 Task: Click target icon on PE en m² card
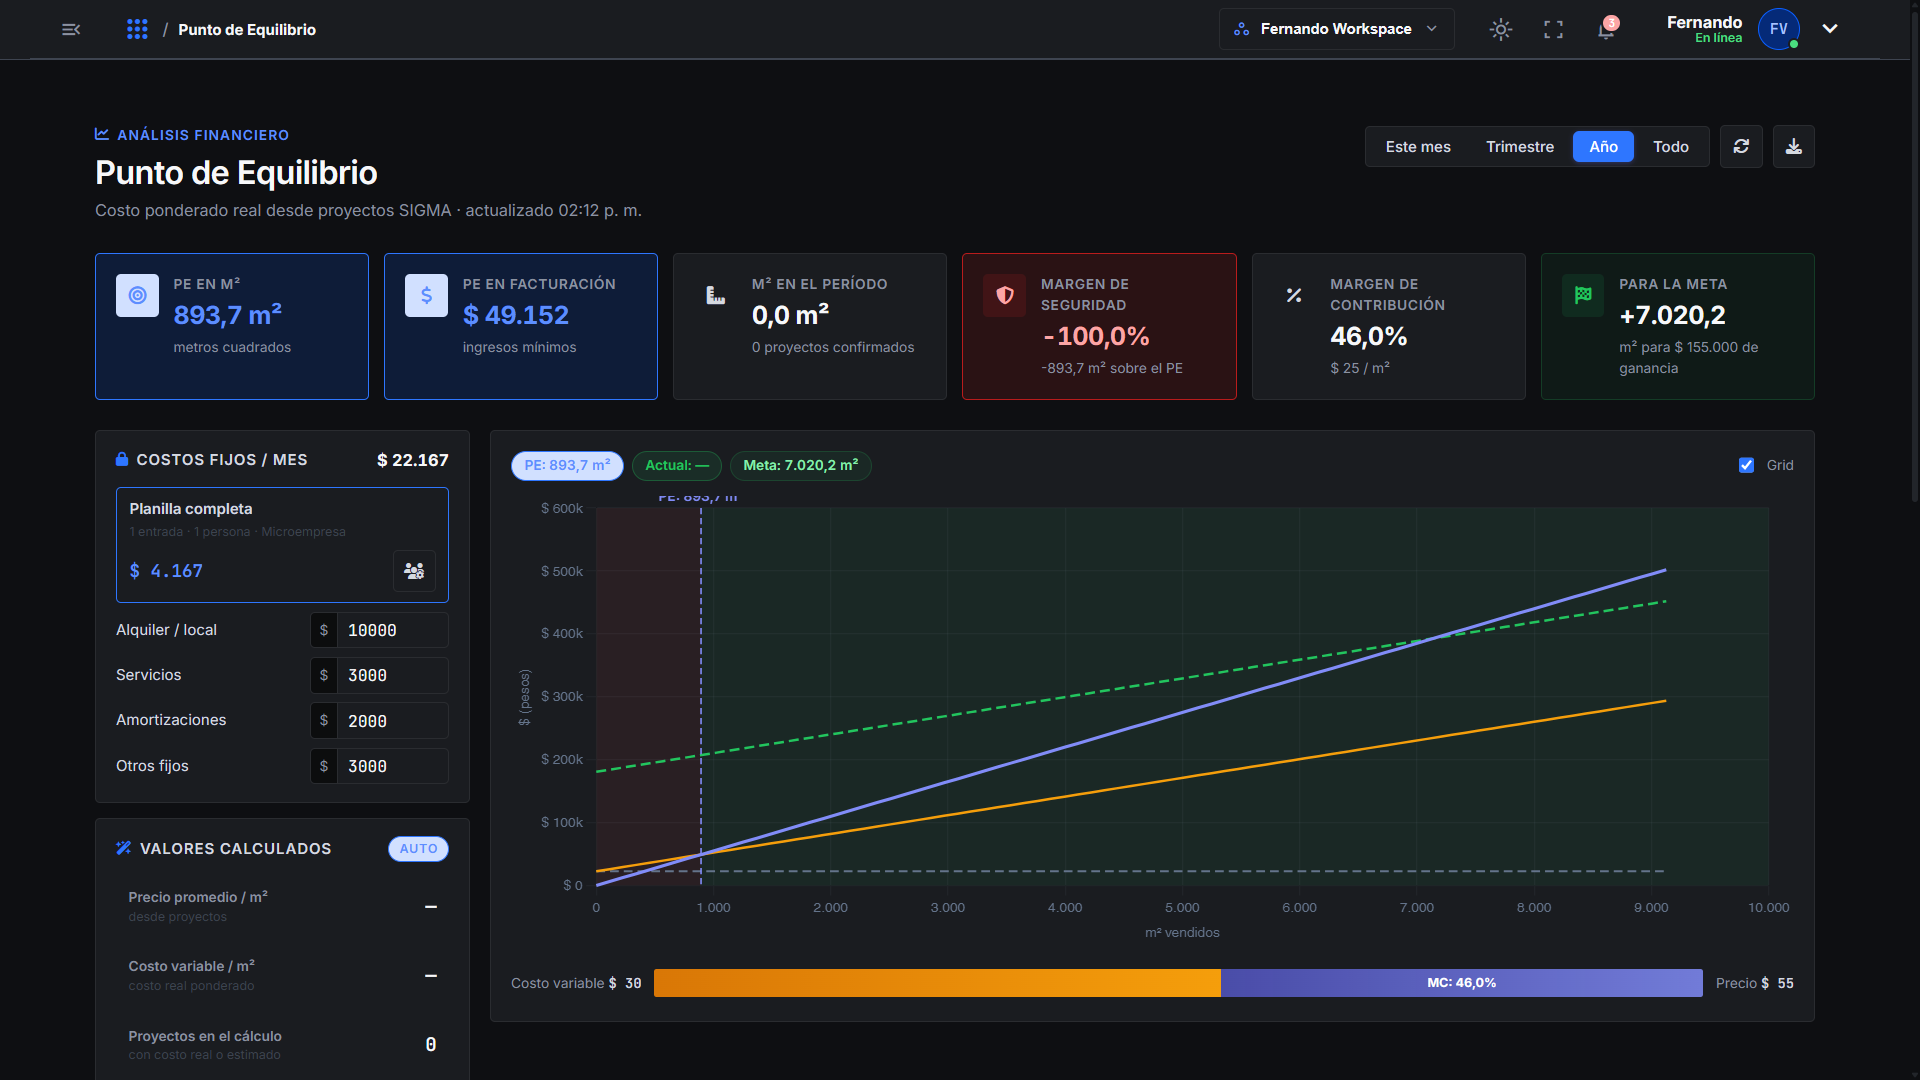coord(137,295)
